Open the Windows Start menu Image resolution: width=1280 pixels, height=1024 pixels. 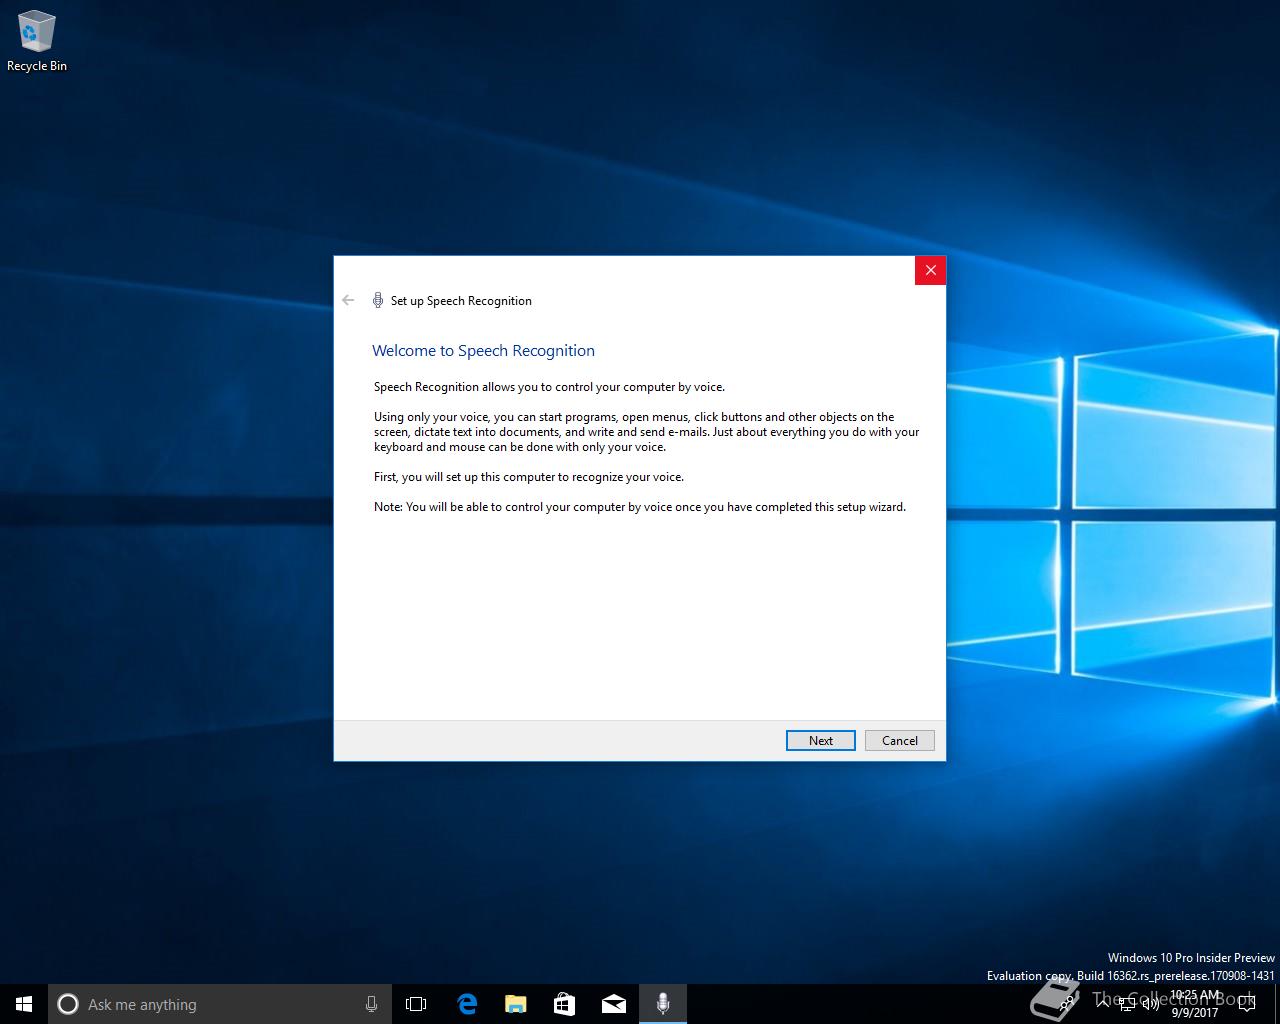point(24,1004)
